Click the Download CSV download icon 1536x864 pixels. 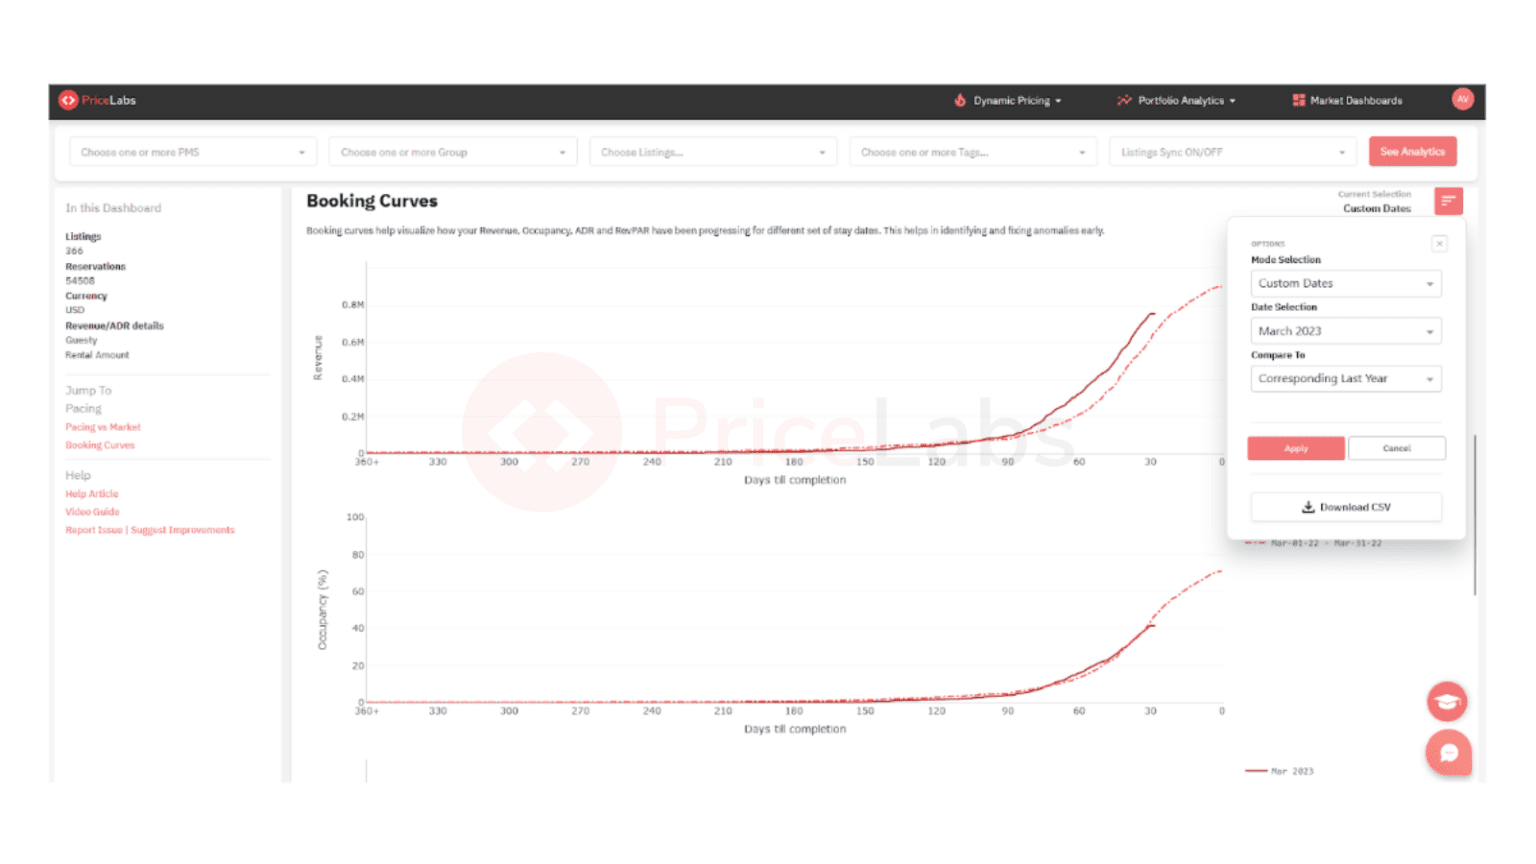click(1308, 507)
